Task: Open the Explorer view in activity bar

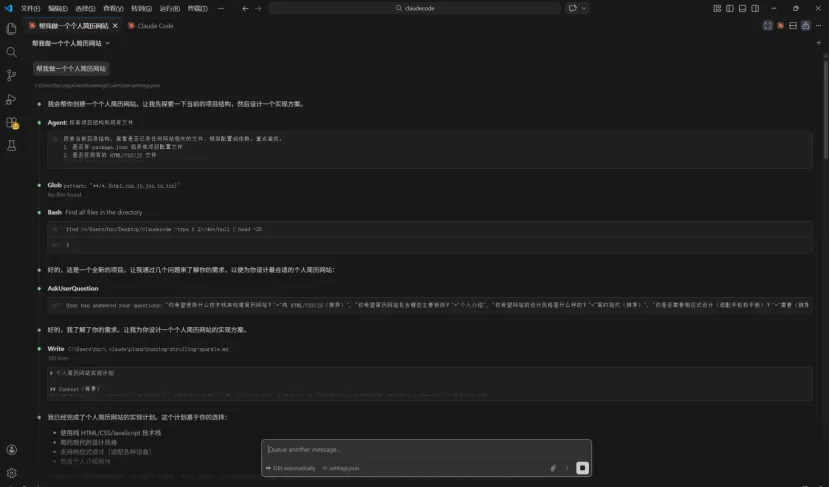Action: coord(11,29)
